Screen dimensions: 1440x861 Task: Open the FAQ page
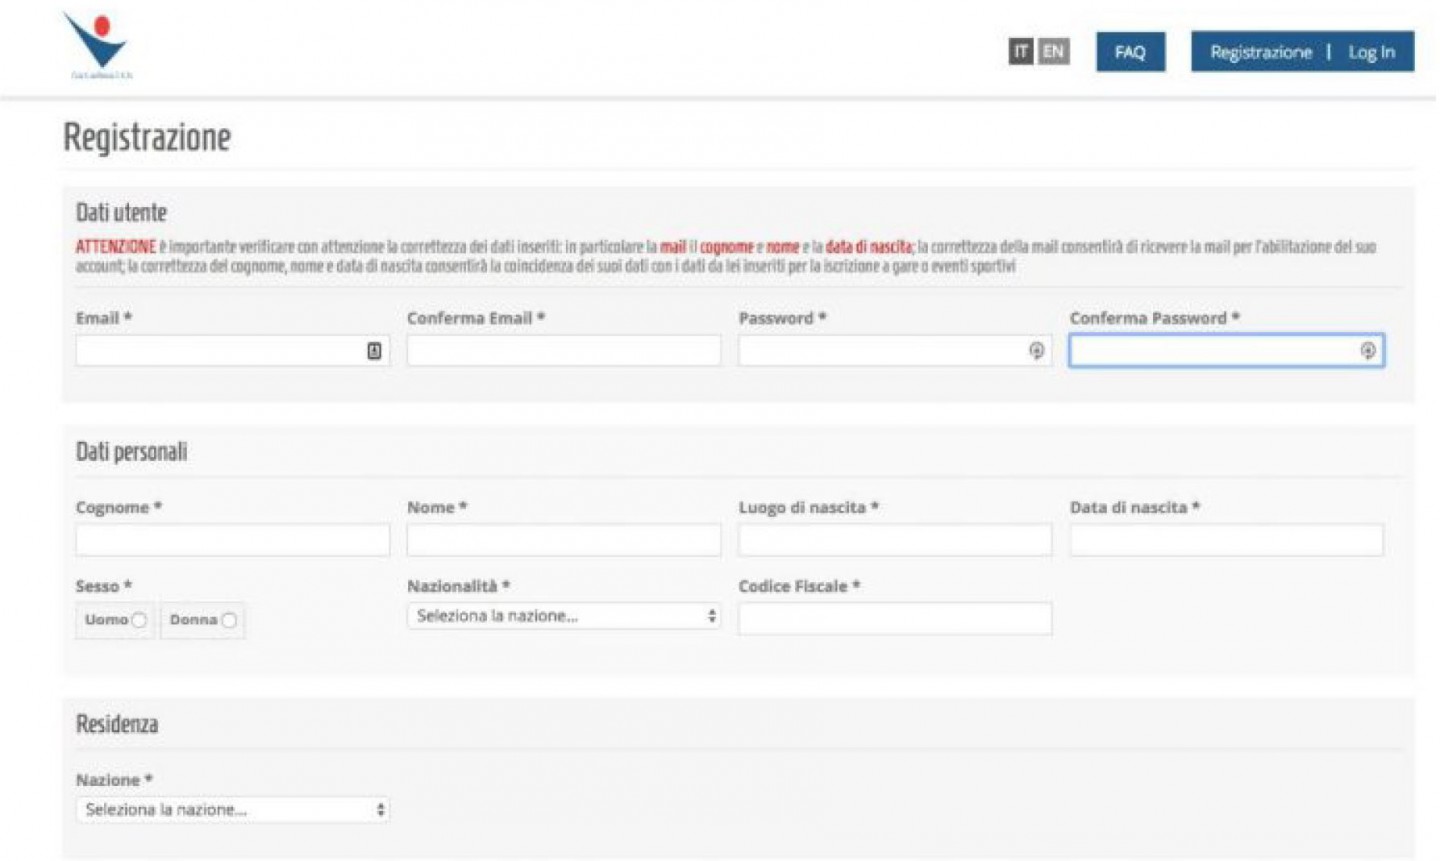point(1130,52)
